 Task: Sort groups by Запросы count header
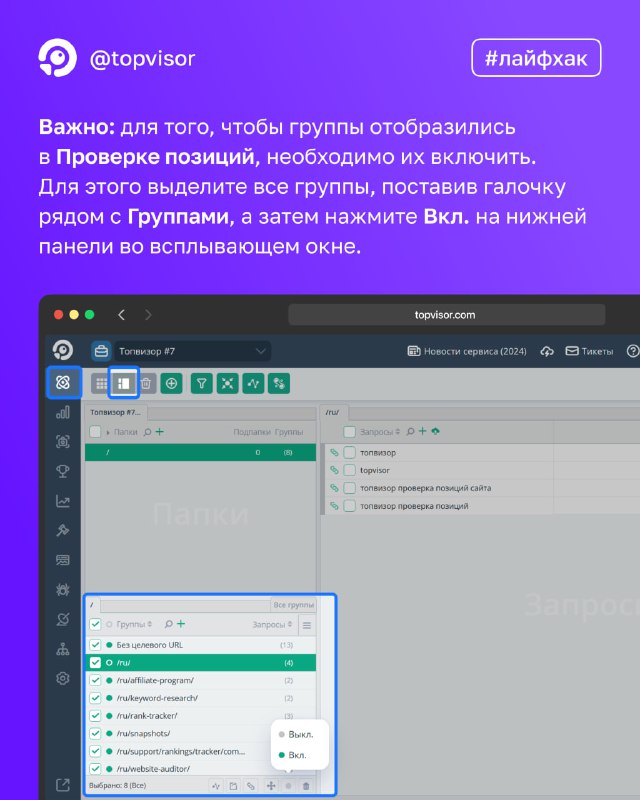click(x=273, y=624)
